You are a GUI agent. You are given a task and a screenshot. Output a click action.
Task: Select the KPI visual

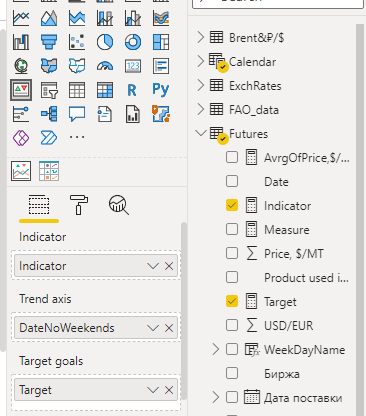click(x=21, y=90)
